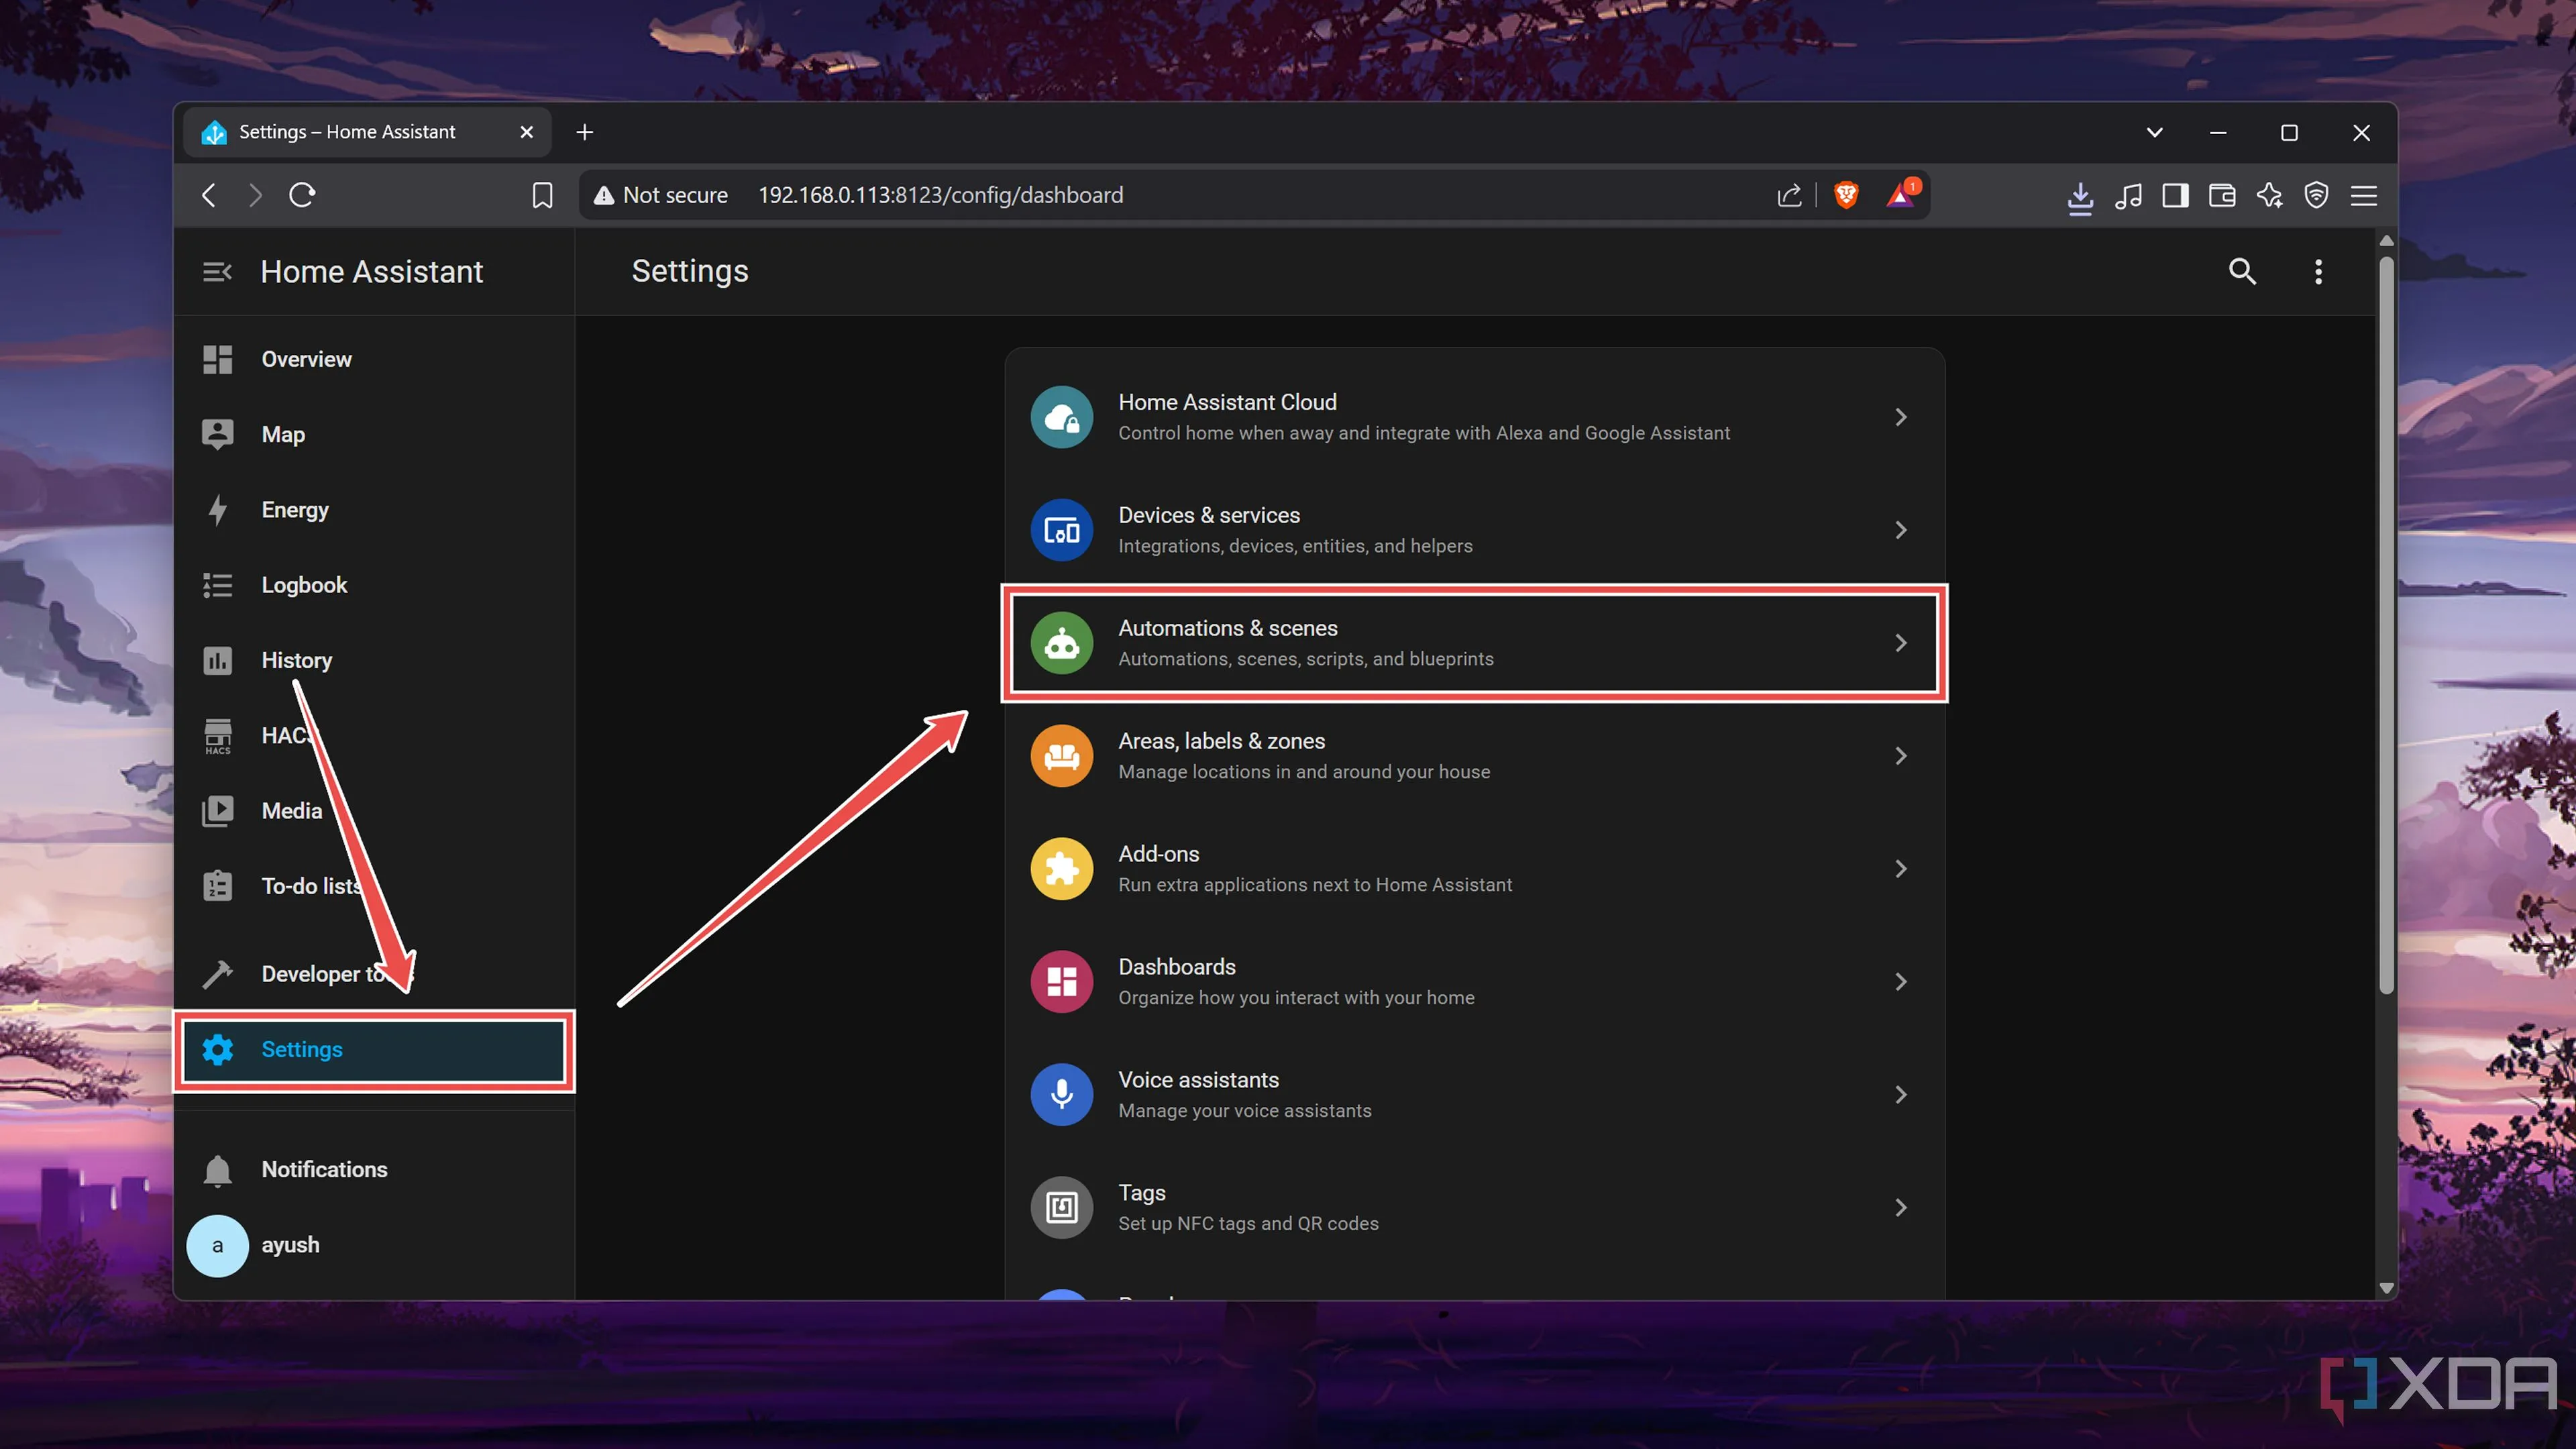Viewport: 2576px width, 1449px height.
Task: Click the browser downloads icon
Action: tap(2080, 196)
